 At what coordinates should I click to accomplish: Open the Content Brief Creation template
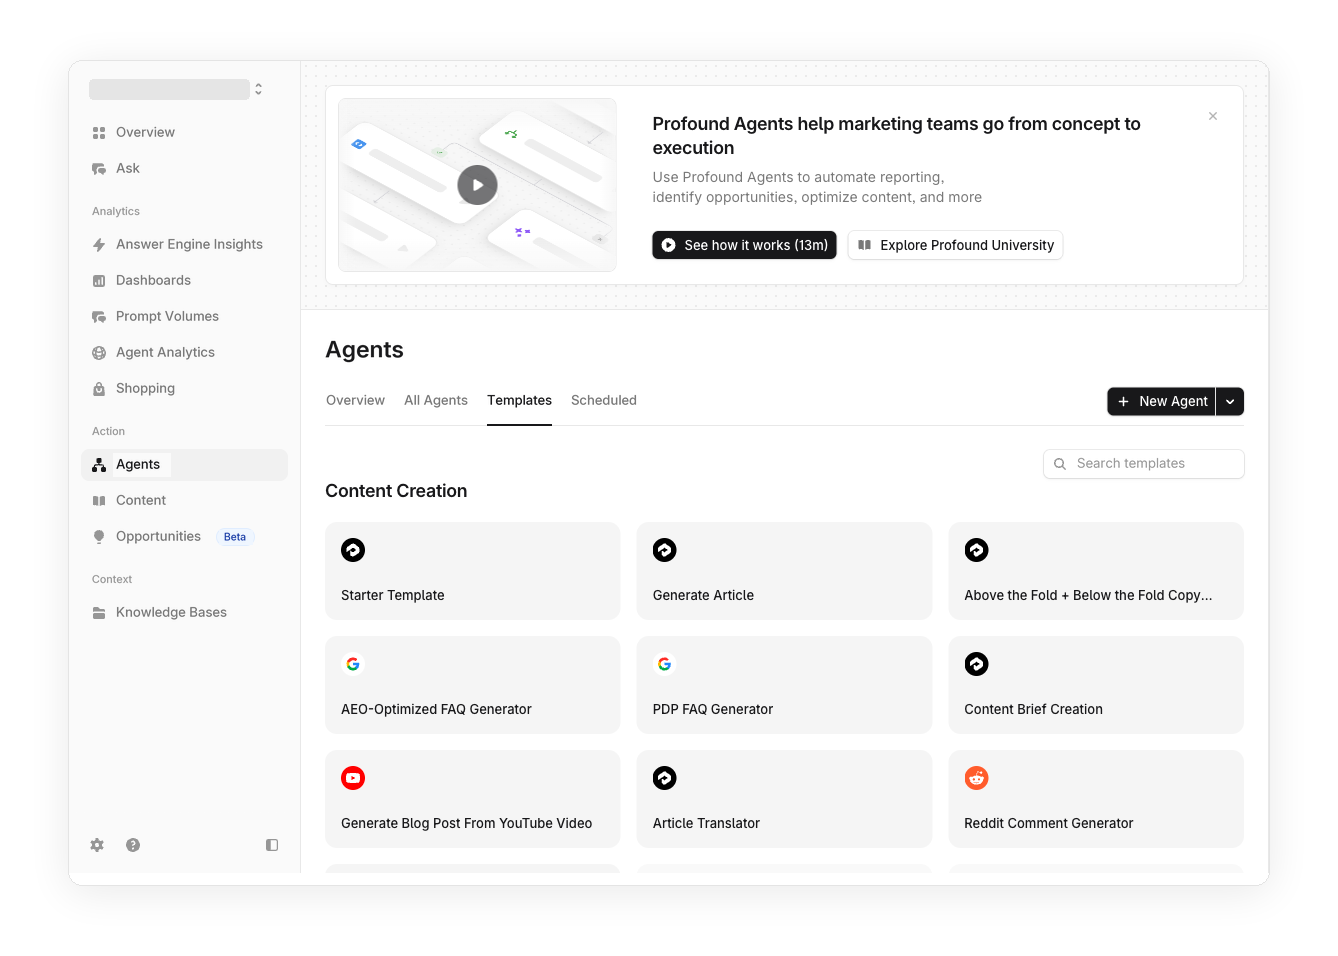click(1096, 685)
